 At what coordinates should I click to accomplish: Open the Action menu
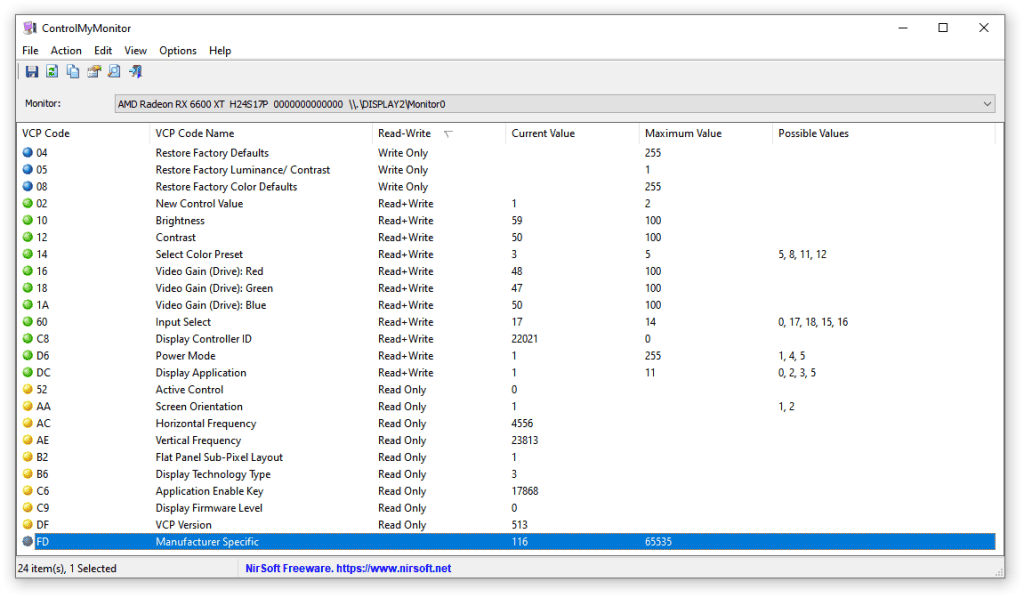pyautogui.click(x=66, y=51)
